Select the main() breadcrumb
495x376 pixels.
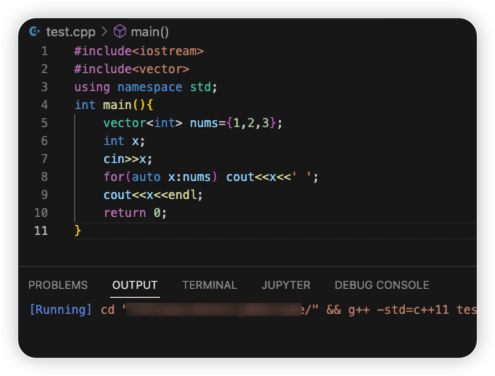click(150, 32)
